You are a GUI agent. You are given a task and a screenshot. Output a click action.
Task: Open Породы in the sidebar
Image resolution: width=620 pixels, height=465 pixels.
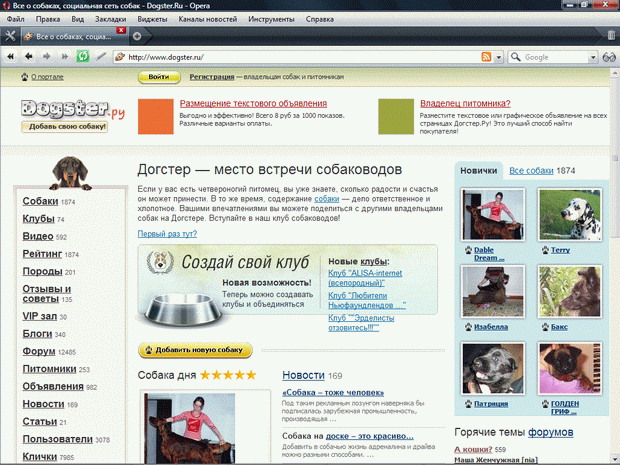click(42, 271)
